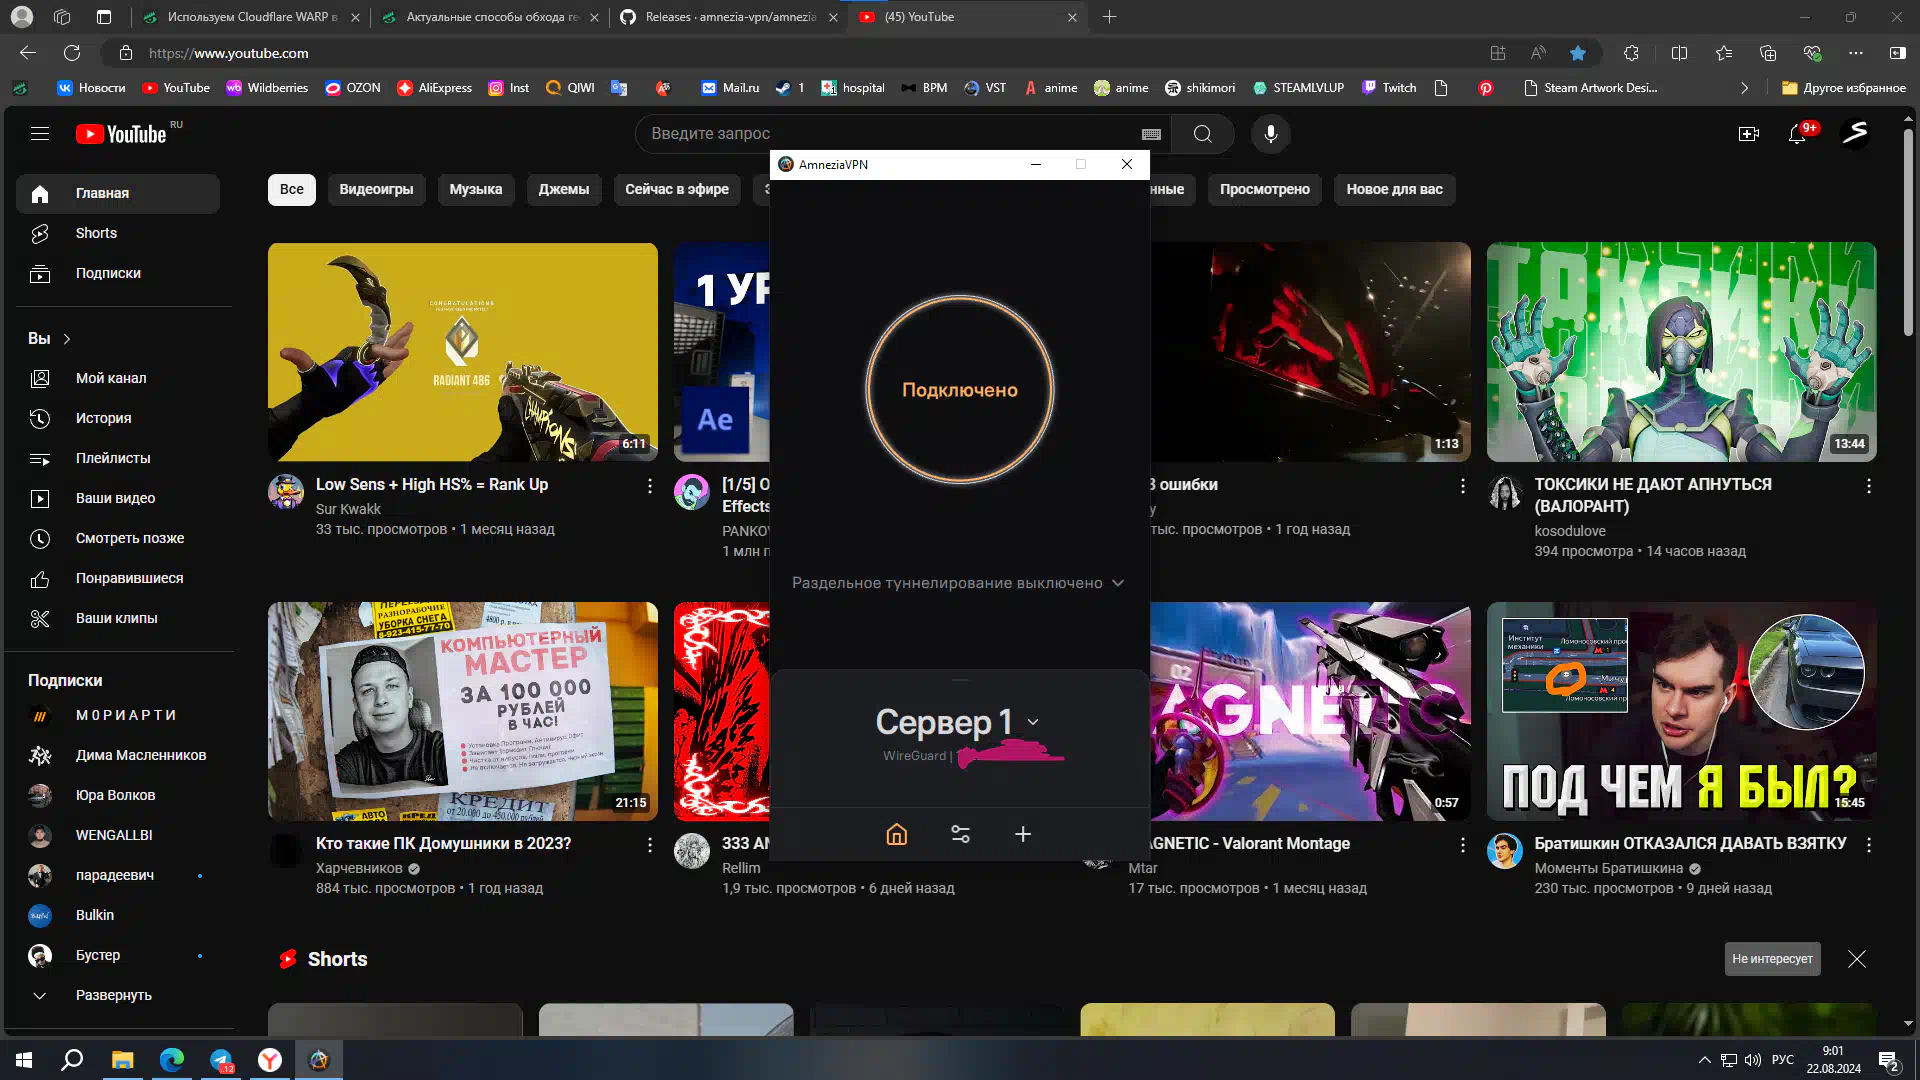
Task: Open Подписки in sidebar
Action: 118,273
